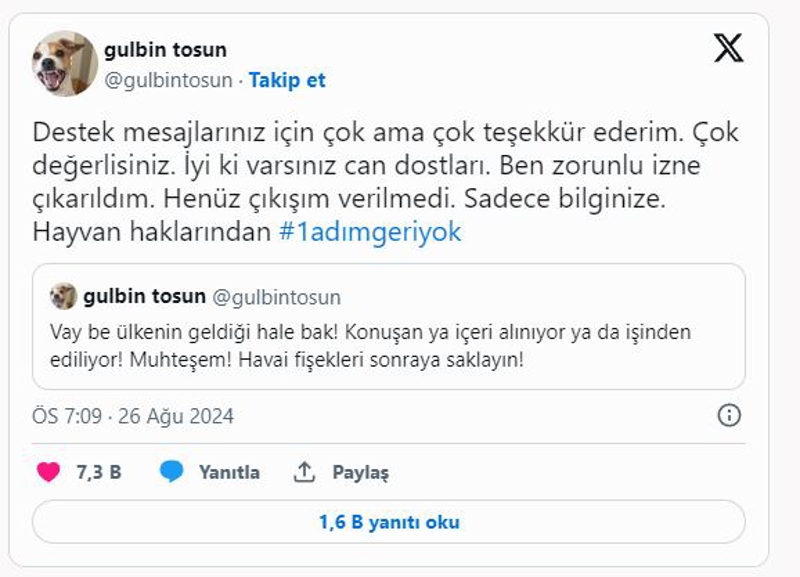Click @gulbintosun handle in quoted tweet
This screenshot has height=577, width=800.
(277, 297)
